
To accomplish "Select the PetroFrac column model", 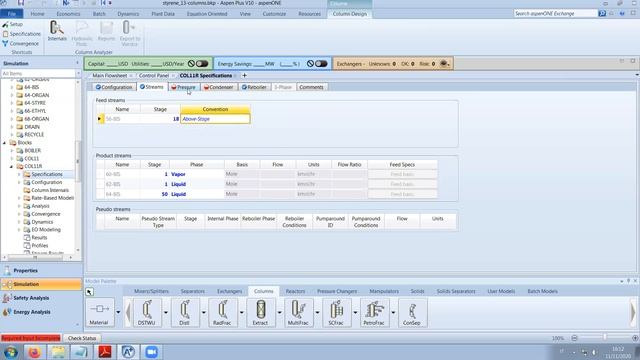I will click(374, 313).
